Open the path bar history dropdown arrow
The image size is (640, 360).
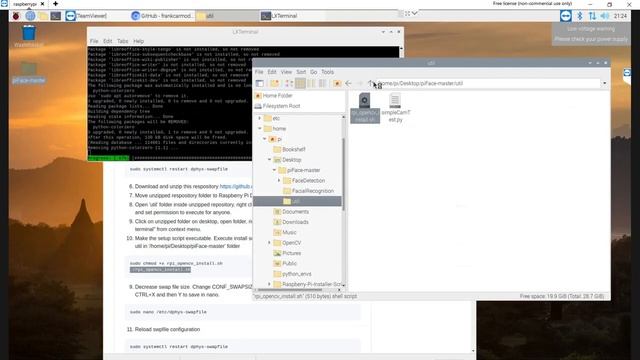click(604, 83)
